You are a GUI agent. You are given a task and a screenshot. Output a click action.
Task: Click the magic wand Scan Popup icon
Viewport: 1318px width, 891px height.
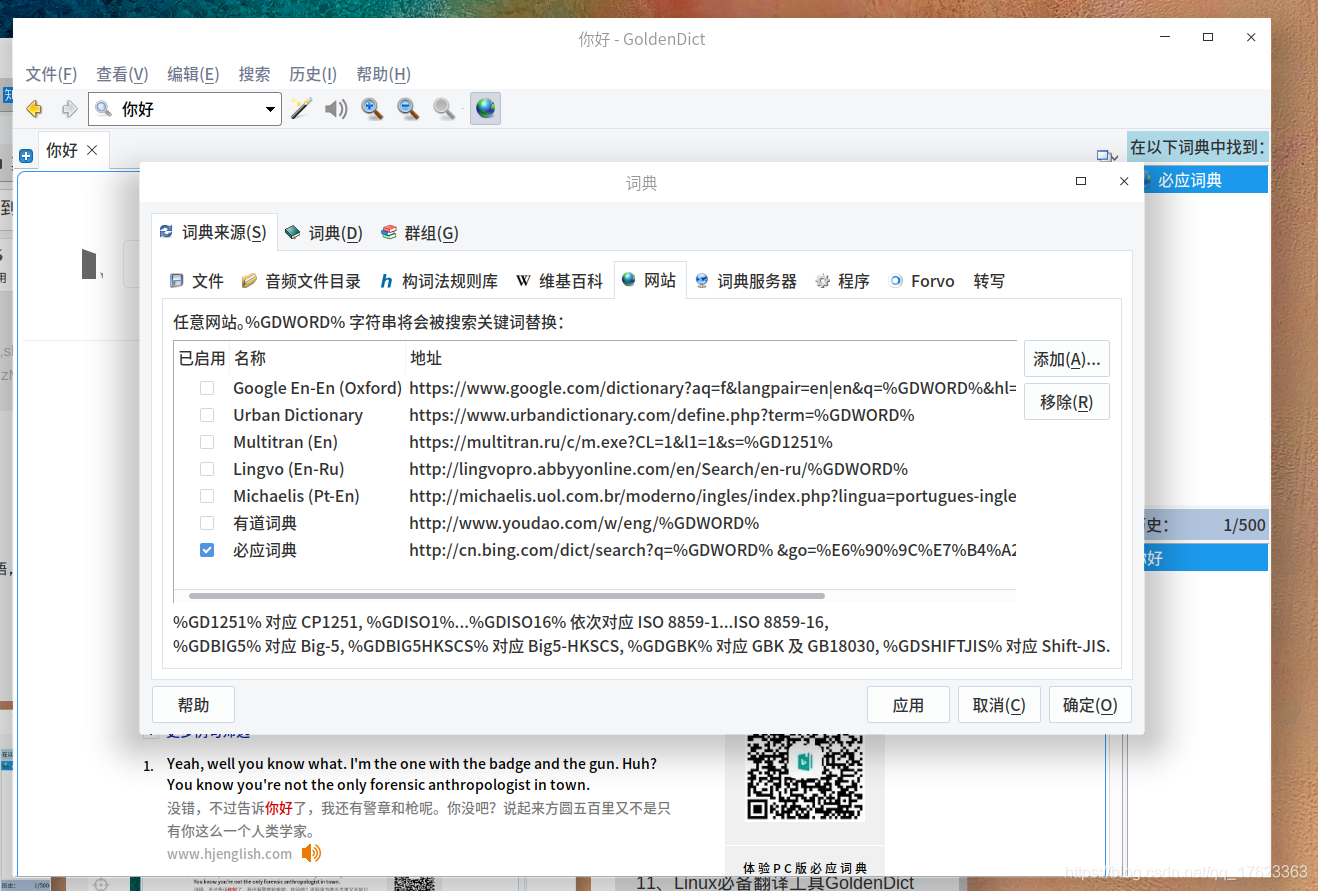point(301,109)
